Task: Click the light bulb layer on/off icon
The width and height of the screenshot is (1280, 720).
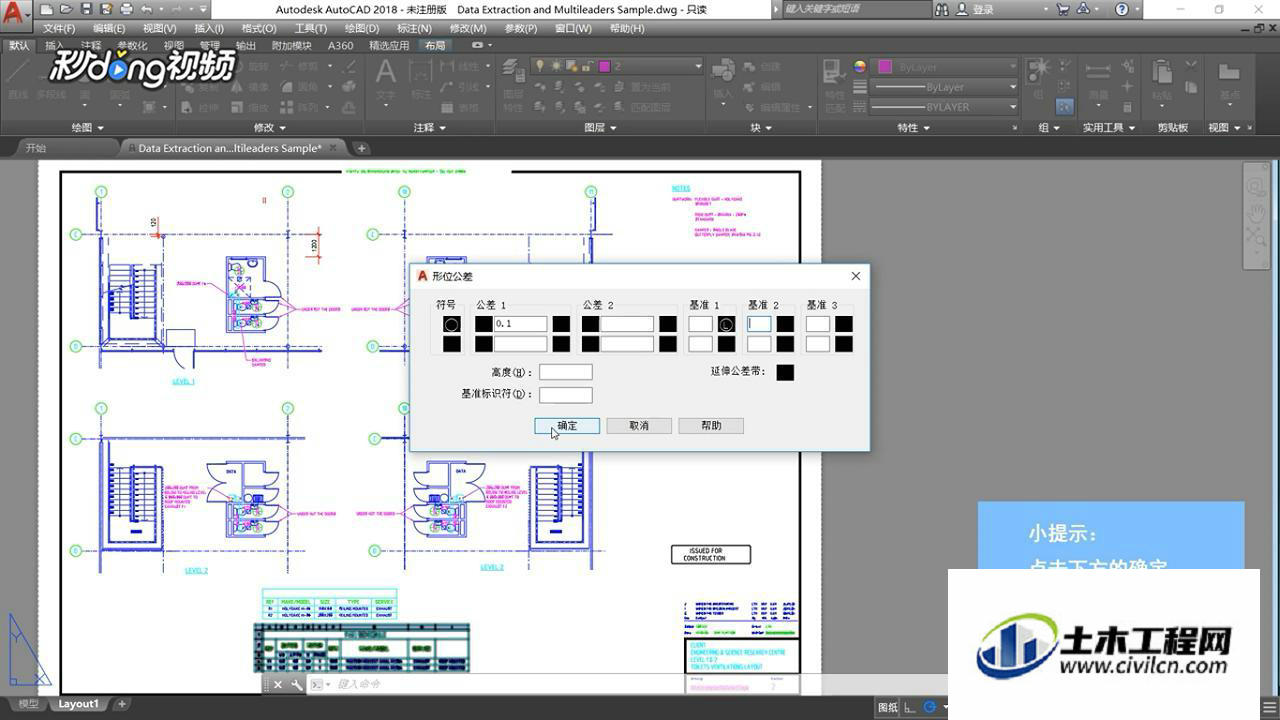Action: tap(541, 66)
